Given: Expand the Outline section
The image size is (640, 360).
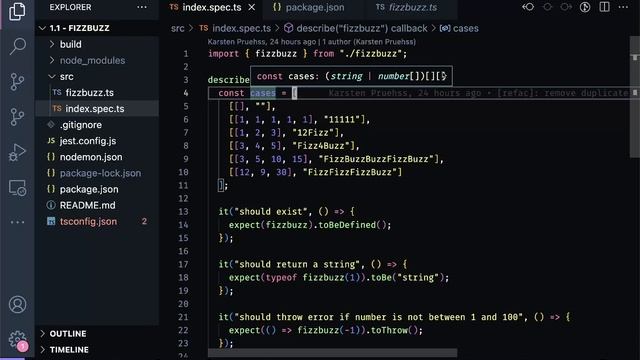Looking at the screenshot, I should (x=68, y=333).
